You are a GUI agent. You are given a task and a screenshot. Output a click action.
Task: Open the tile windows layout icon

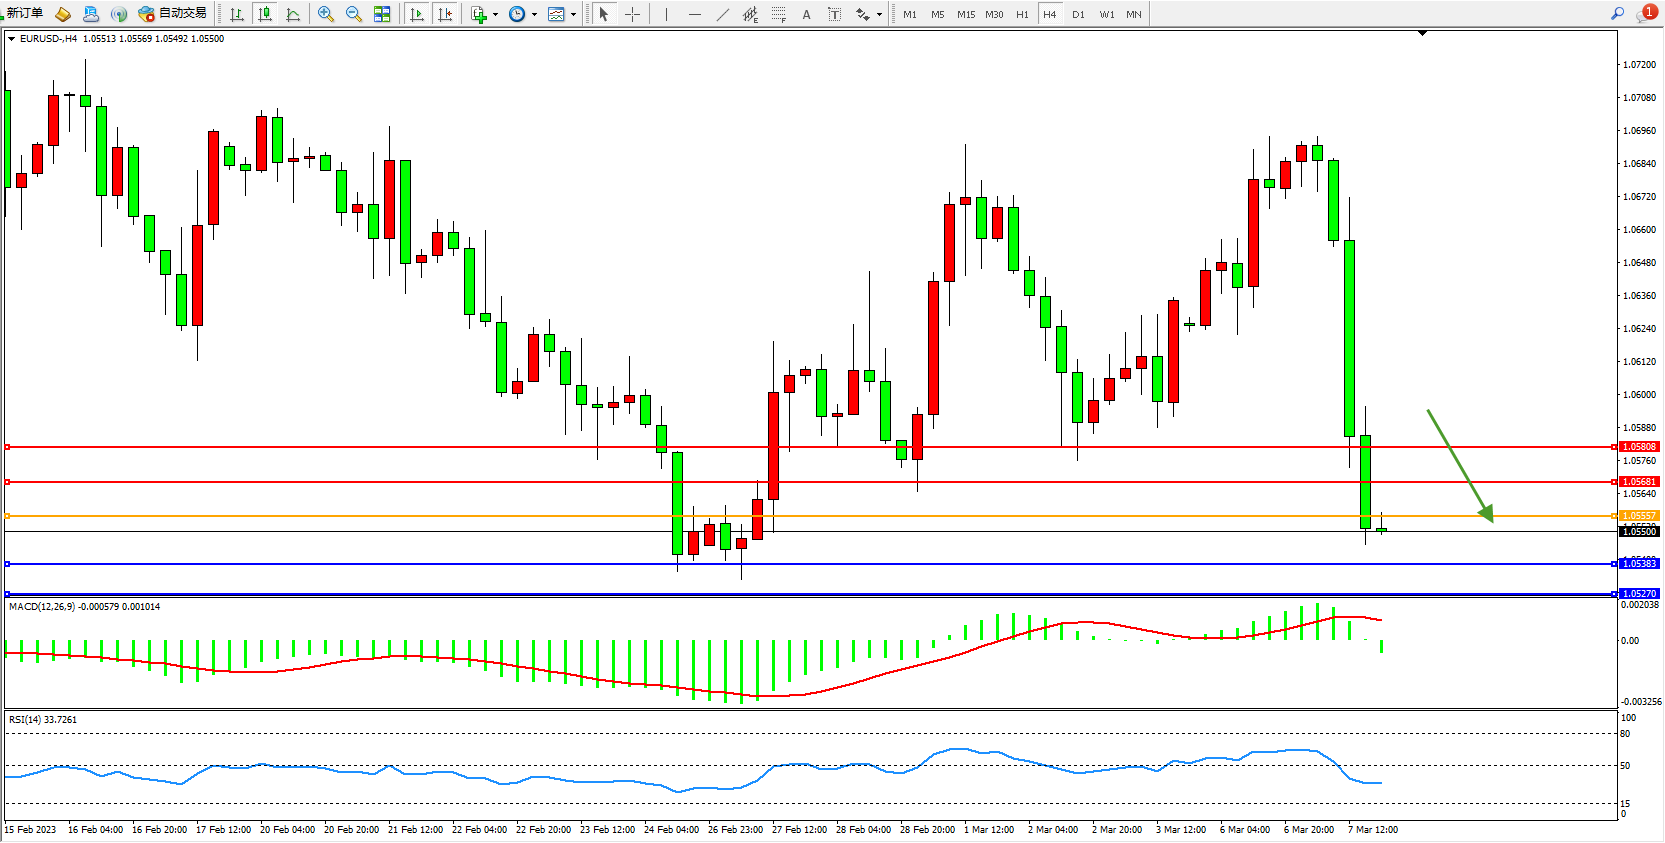[382, 14]
